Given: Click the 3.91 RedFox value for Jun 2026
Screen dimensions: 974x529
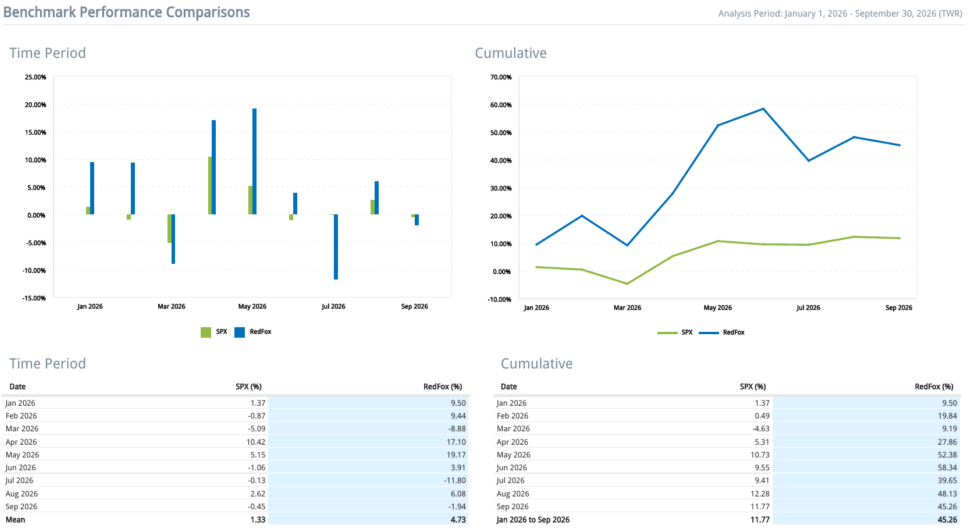Looking at the screenshot, I should coord(458,468).
